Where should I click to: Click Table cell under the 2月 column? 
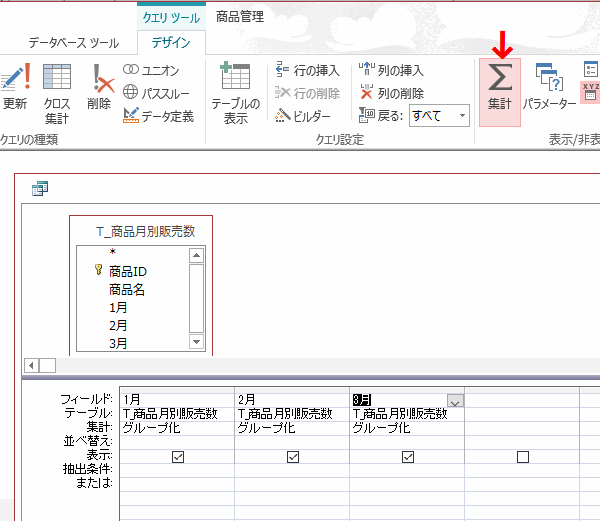292,414
